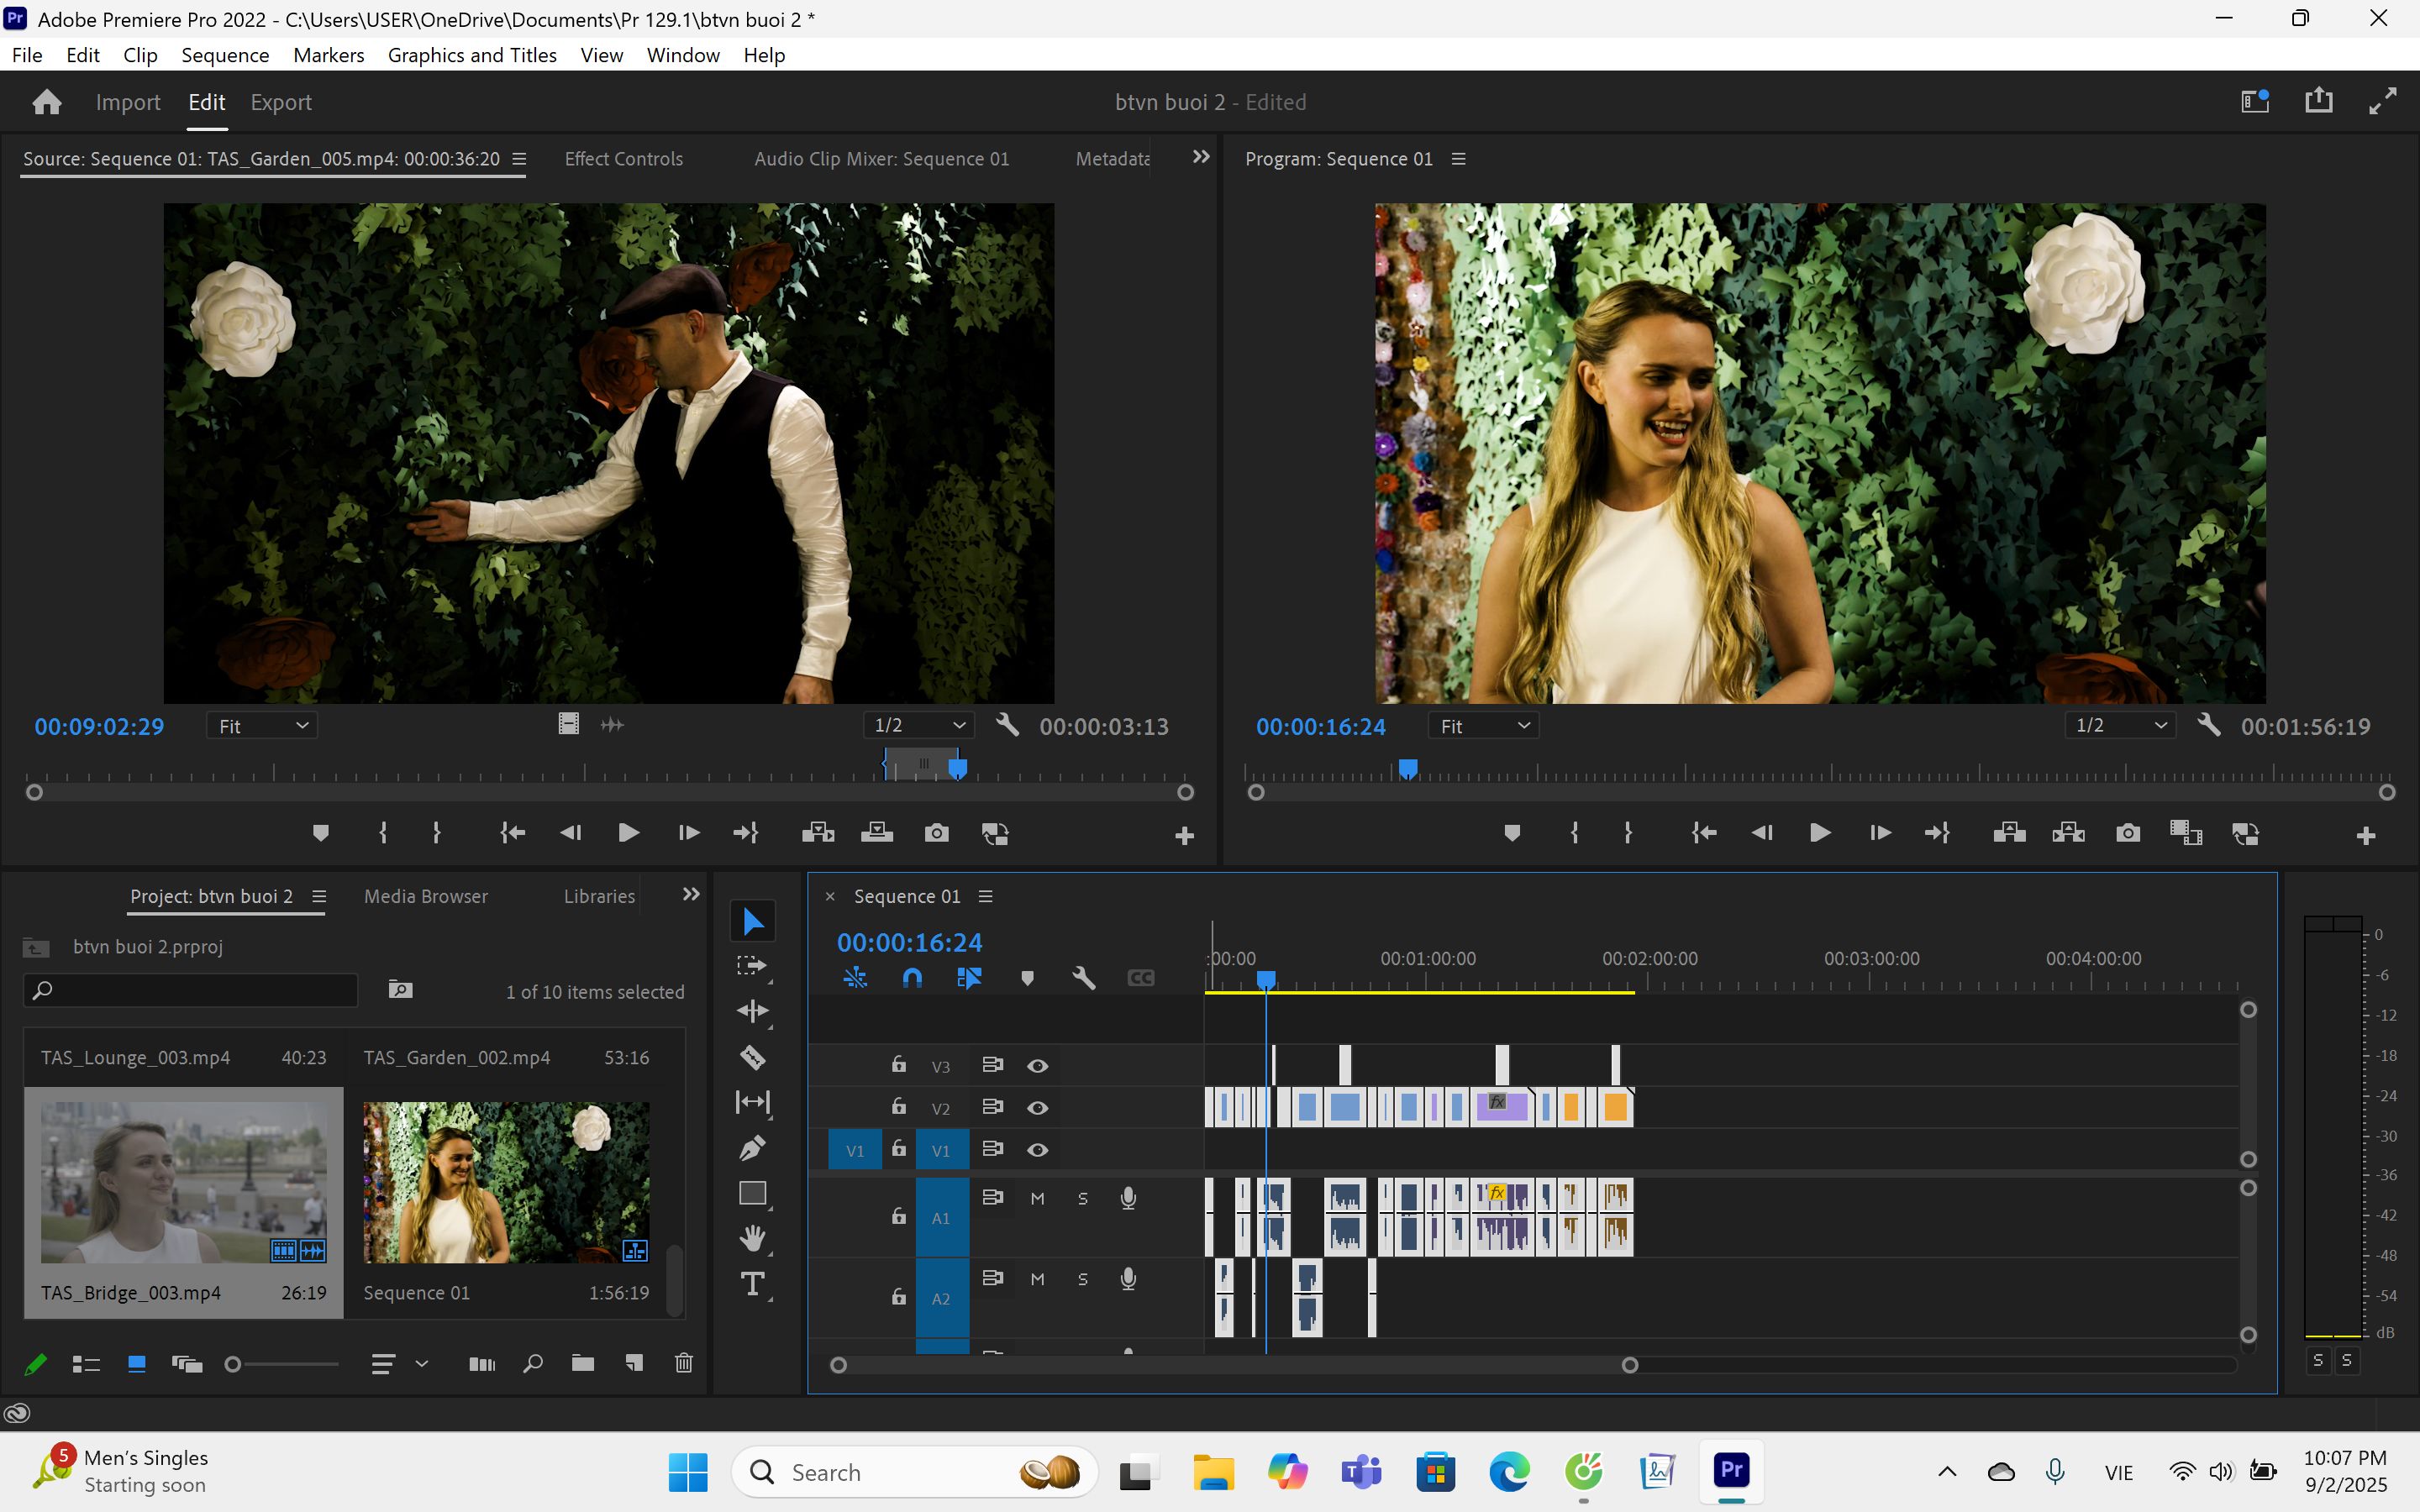This screenshot has width=2420, height=1512.
Task: Add marker in timeline header
Action: click(1027, 977)
